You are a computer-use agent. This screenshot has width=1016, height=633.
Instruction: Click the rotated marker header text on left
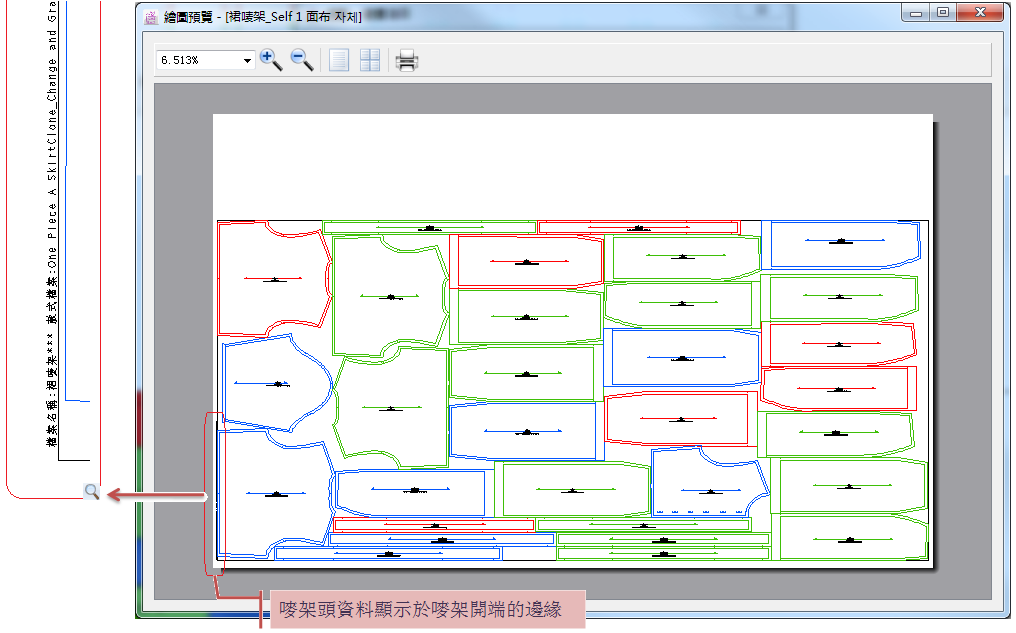[52, 230]
